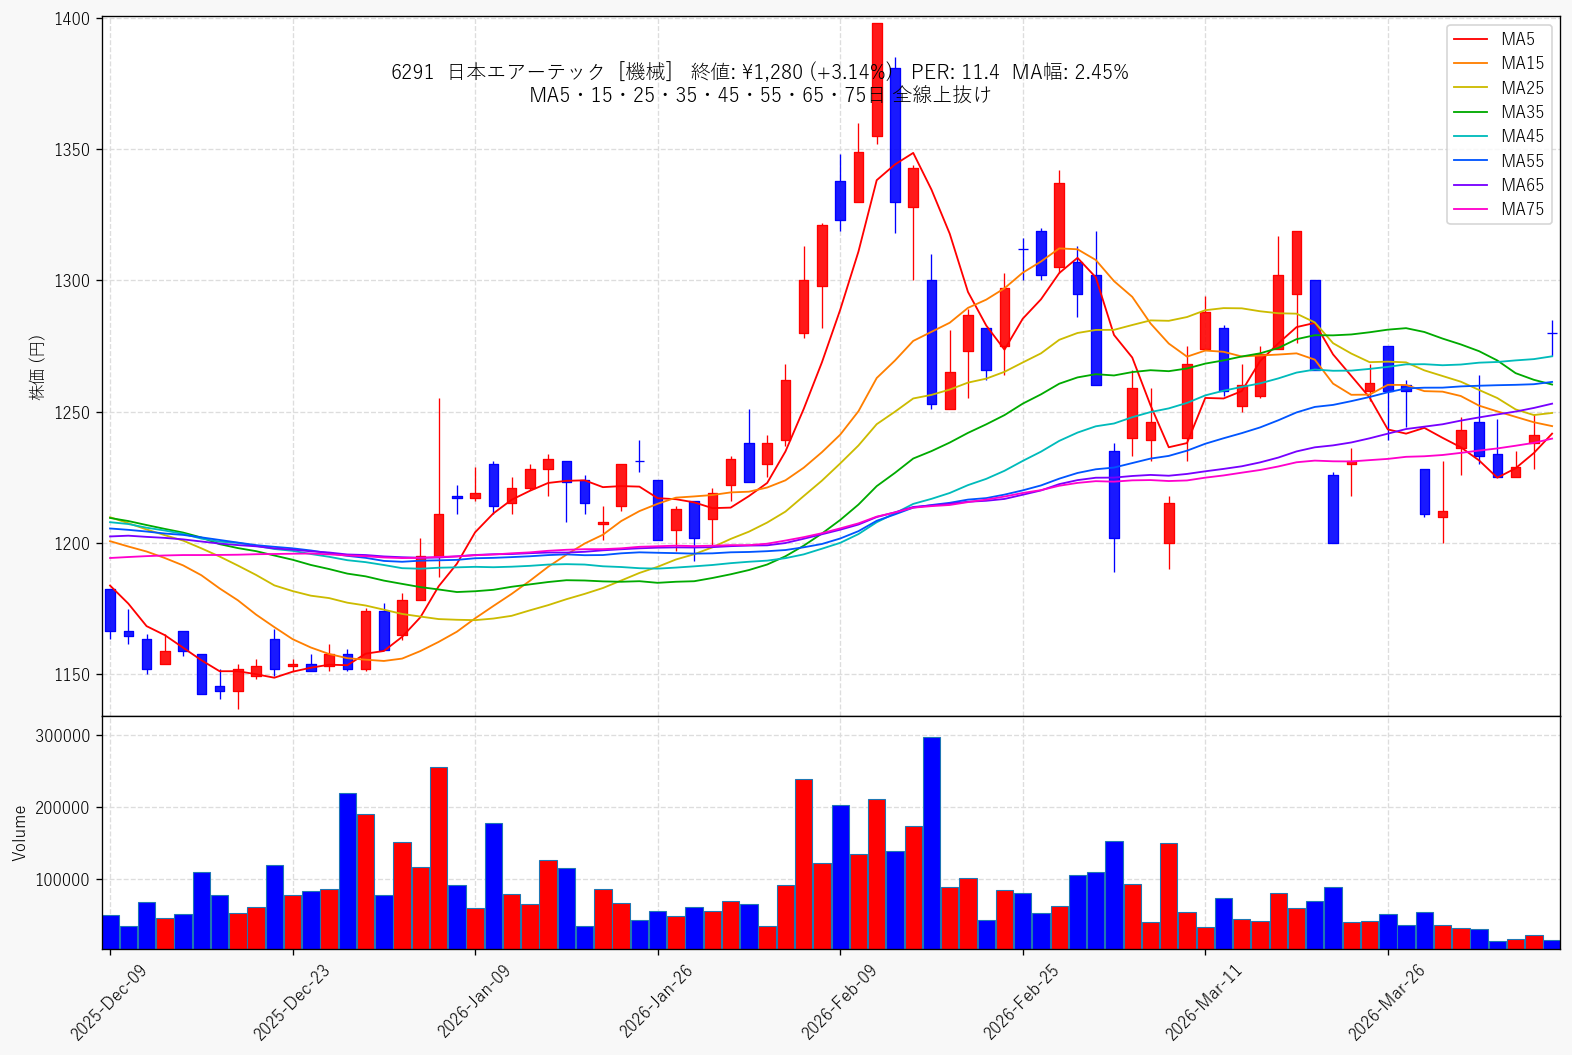
Task: Click the MA15 legend label
Action: (1522, 63)
